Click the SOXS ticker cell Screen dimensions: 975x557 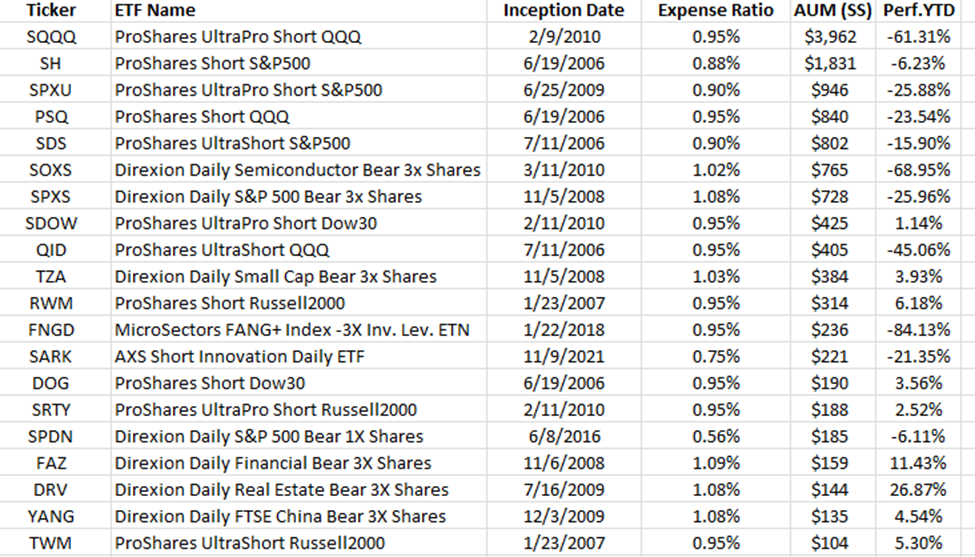(x=49, y=170)
